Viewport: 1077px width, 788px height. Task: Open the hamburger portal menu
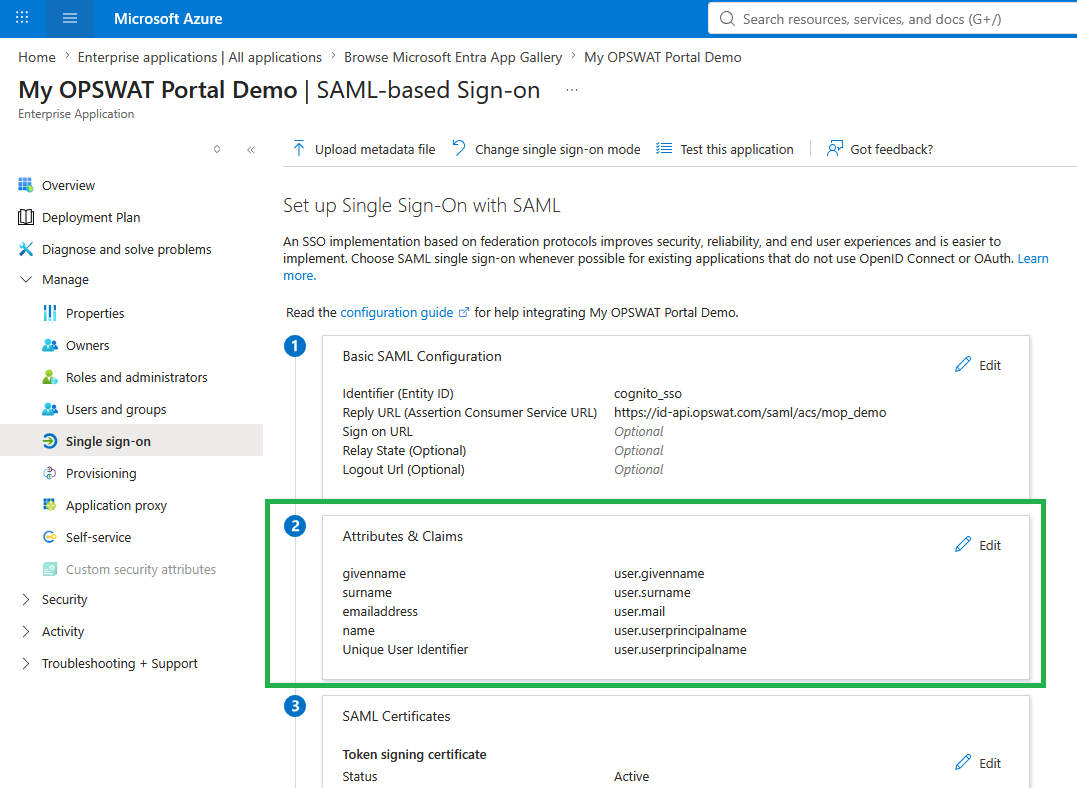pos(69,19)
